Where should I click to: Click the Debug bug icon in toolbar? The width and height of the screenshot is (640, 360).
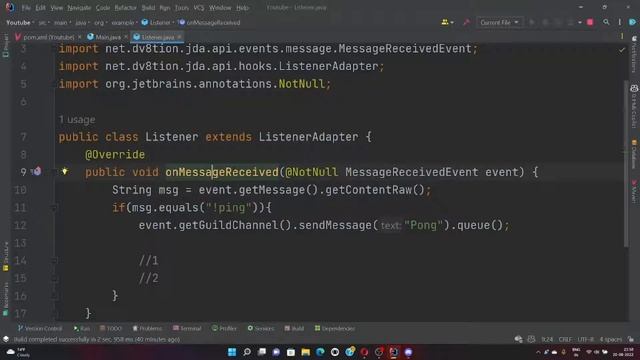545,22
